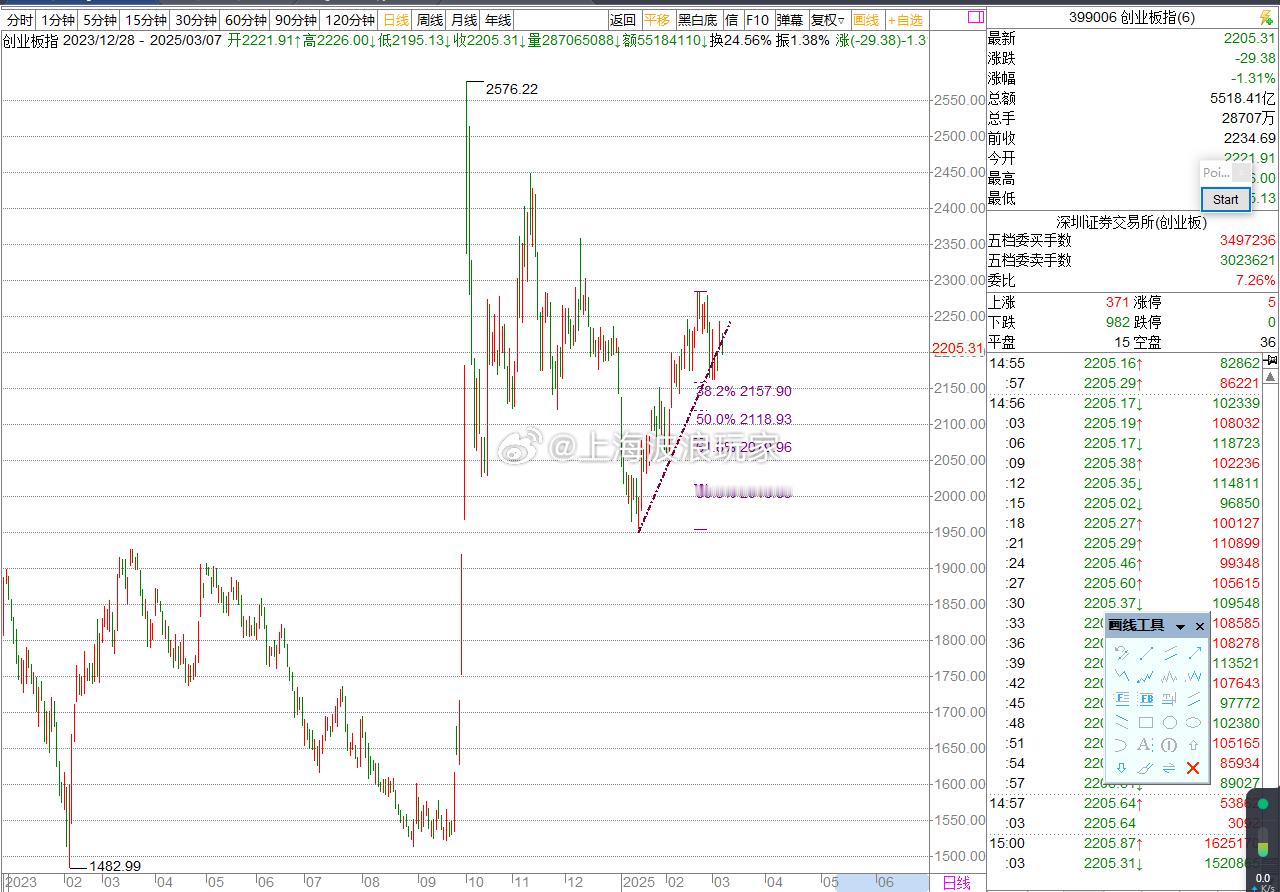
Task: Select the 日线 daily period tab
Action: (396, 20)
